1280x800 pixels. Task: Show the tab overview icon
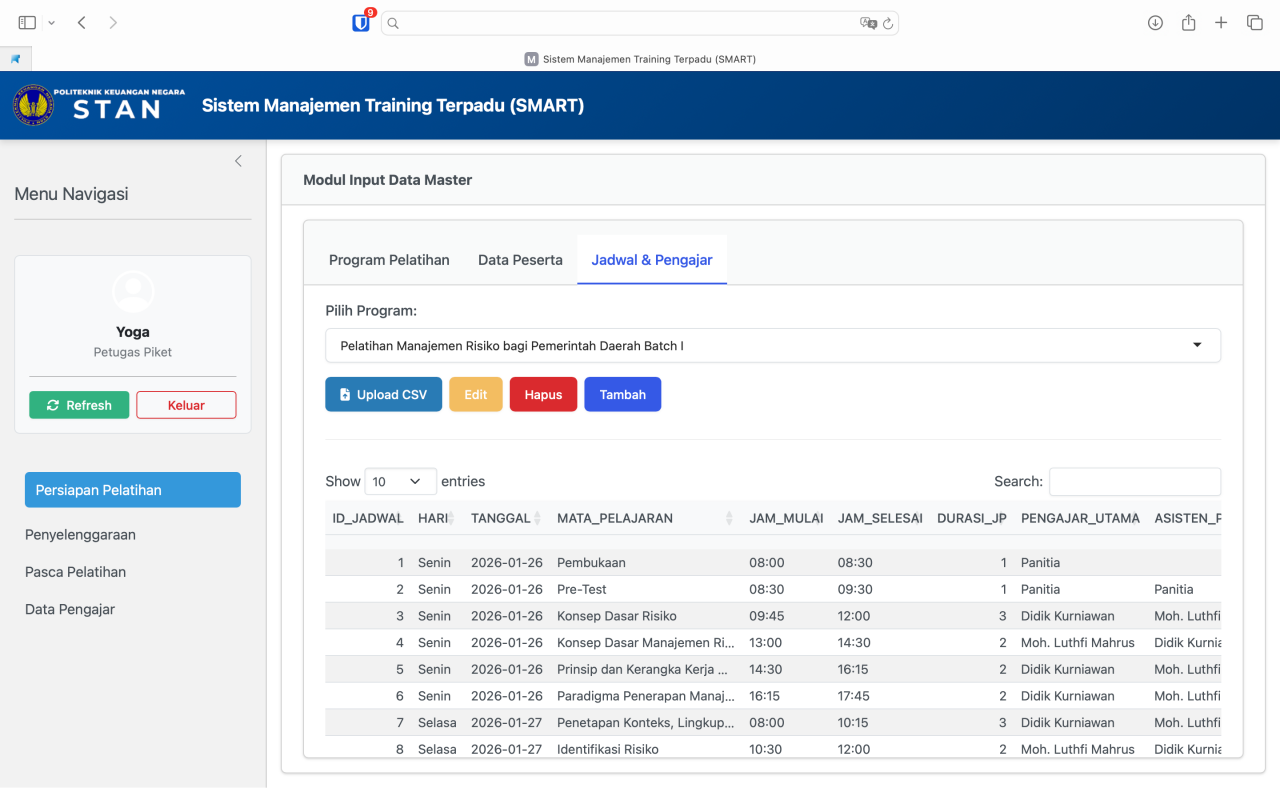coord(1254,22)
